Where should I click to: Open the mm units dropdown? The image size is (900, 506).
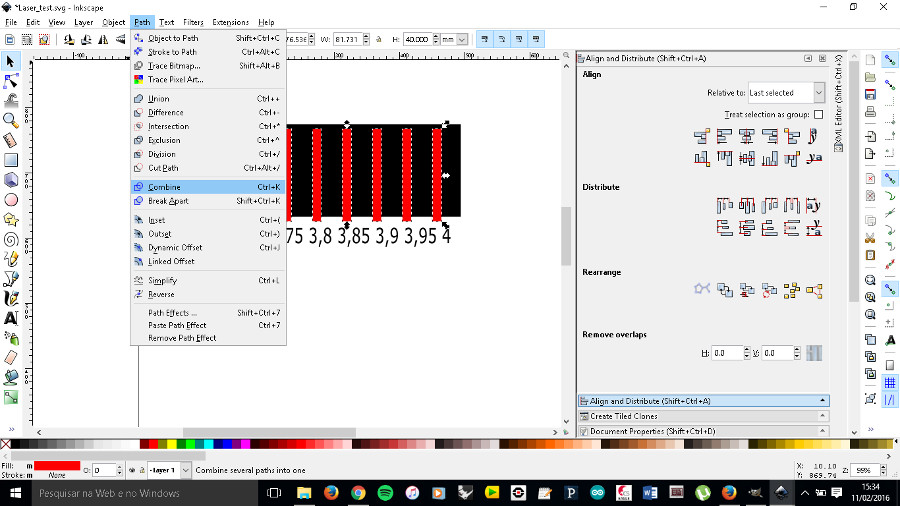pyautogui.click(x=454, y=40)
